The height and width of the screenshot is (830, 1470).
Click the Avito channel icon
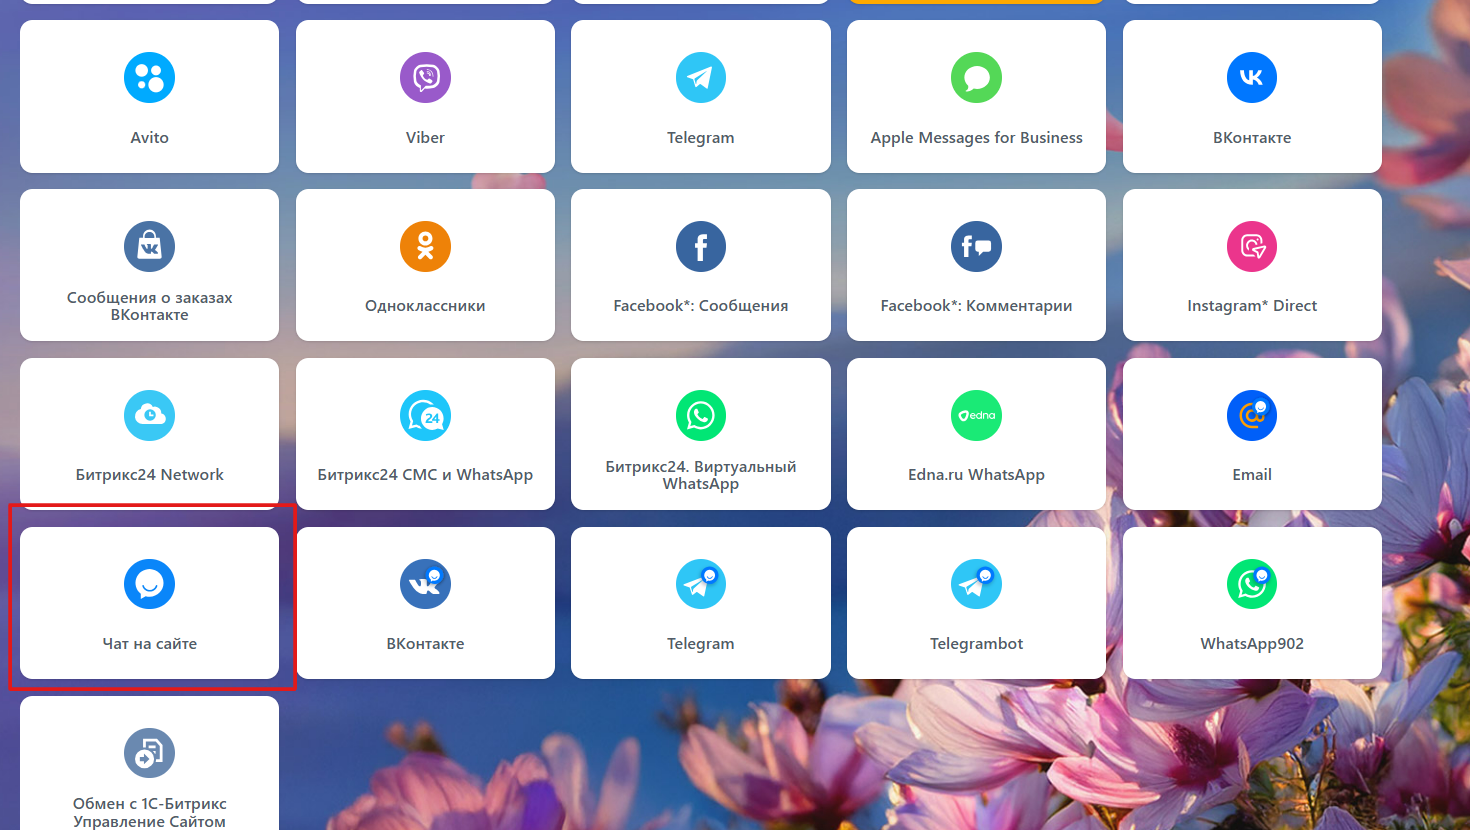(x=149, y=78)
